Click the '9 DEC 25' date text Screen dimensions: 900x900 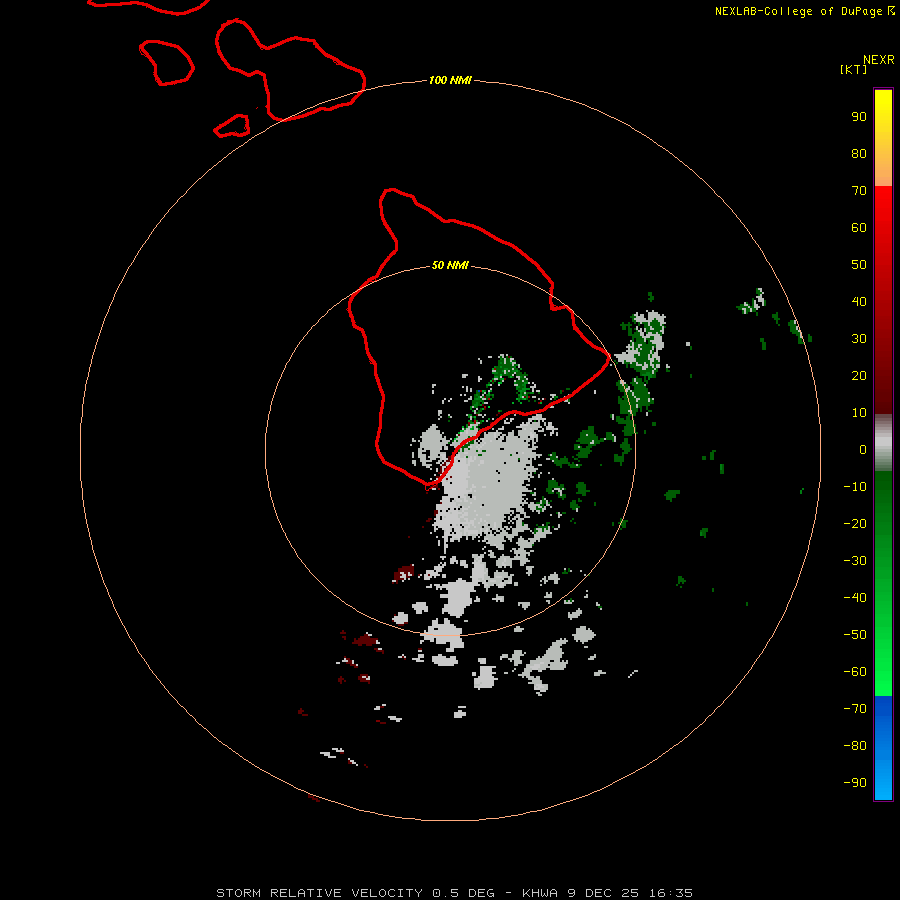click(604, 893)
